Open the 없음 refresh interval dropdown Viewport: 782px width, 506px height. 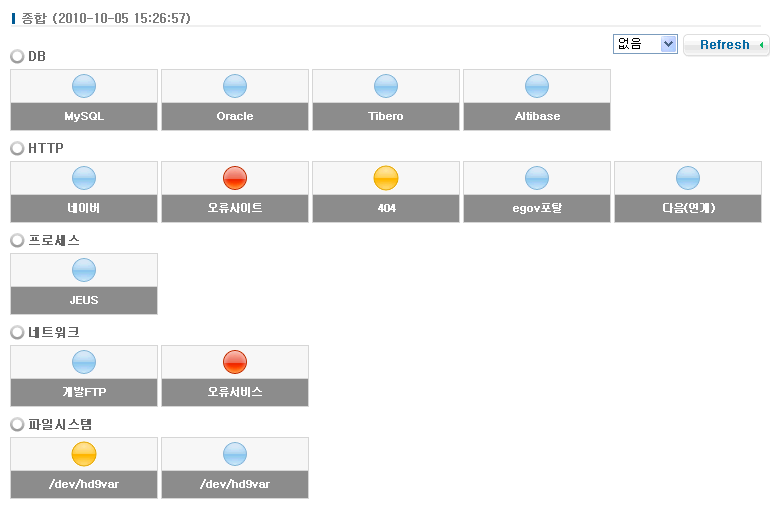pos(645,44)
